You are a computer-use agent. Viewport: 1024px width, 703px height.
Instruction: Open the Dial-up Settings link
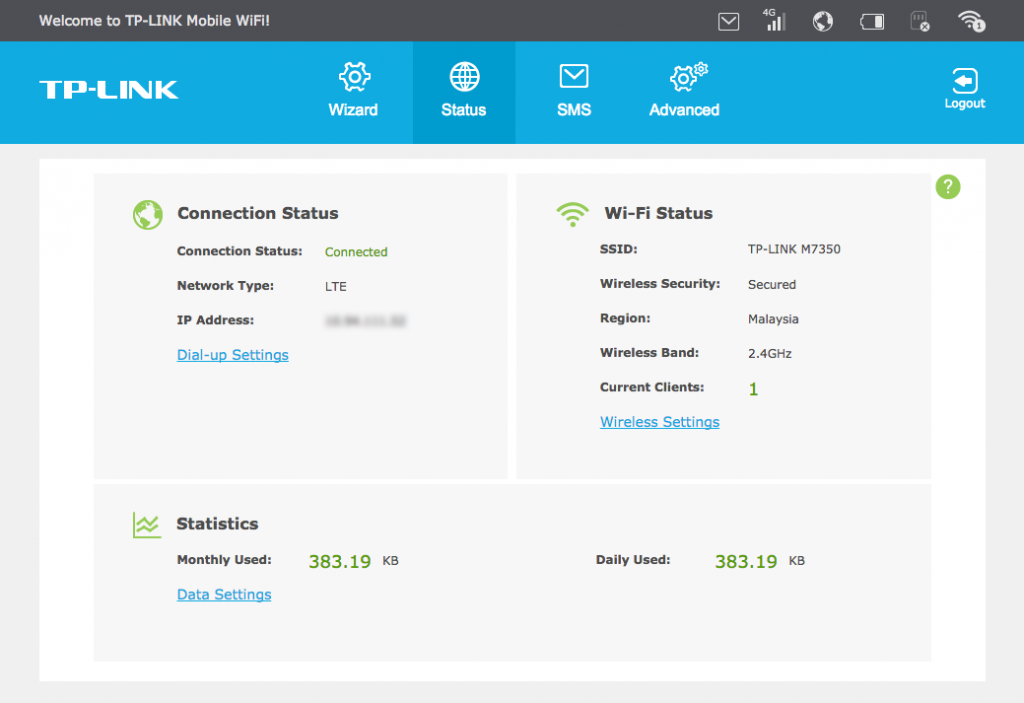232,355
